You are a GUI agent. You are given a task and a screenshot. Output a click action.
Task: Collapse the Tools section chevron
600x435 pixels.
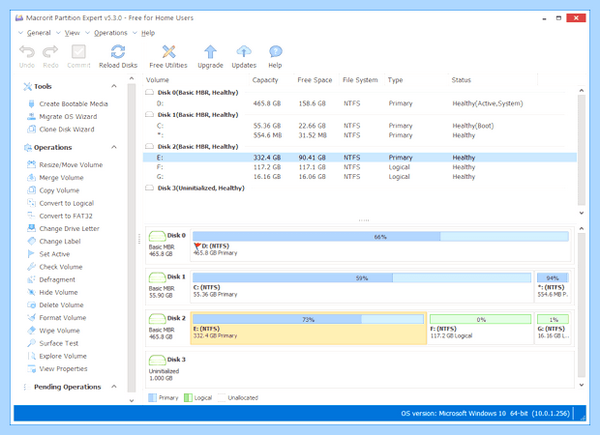[x=114, y=86]
